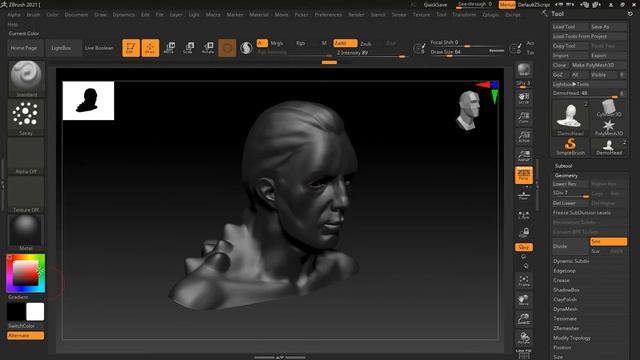640x360 pixels.
Task: Click the Divide button
Action: [x=570, y=246]
